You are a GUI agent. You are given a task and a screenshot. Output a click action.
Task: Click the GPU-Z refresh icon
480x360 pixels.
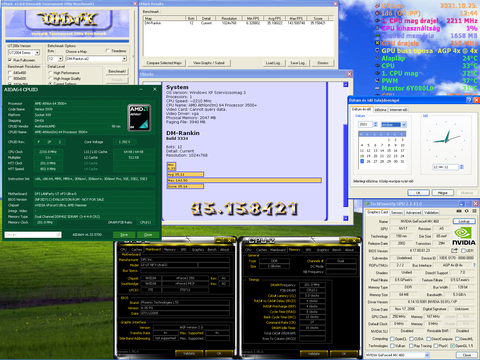tap(467, 211)
